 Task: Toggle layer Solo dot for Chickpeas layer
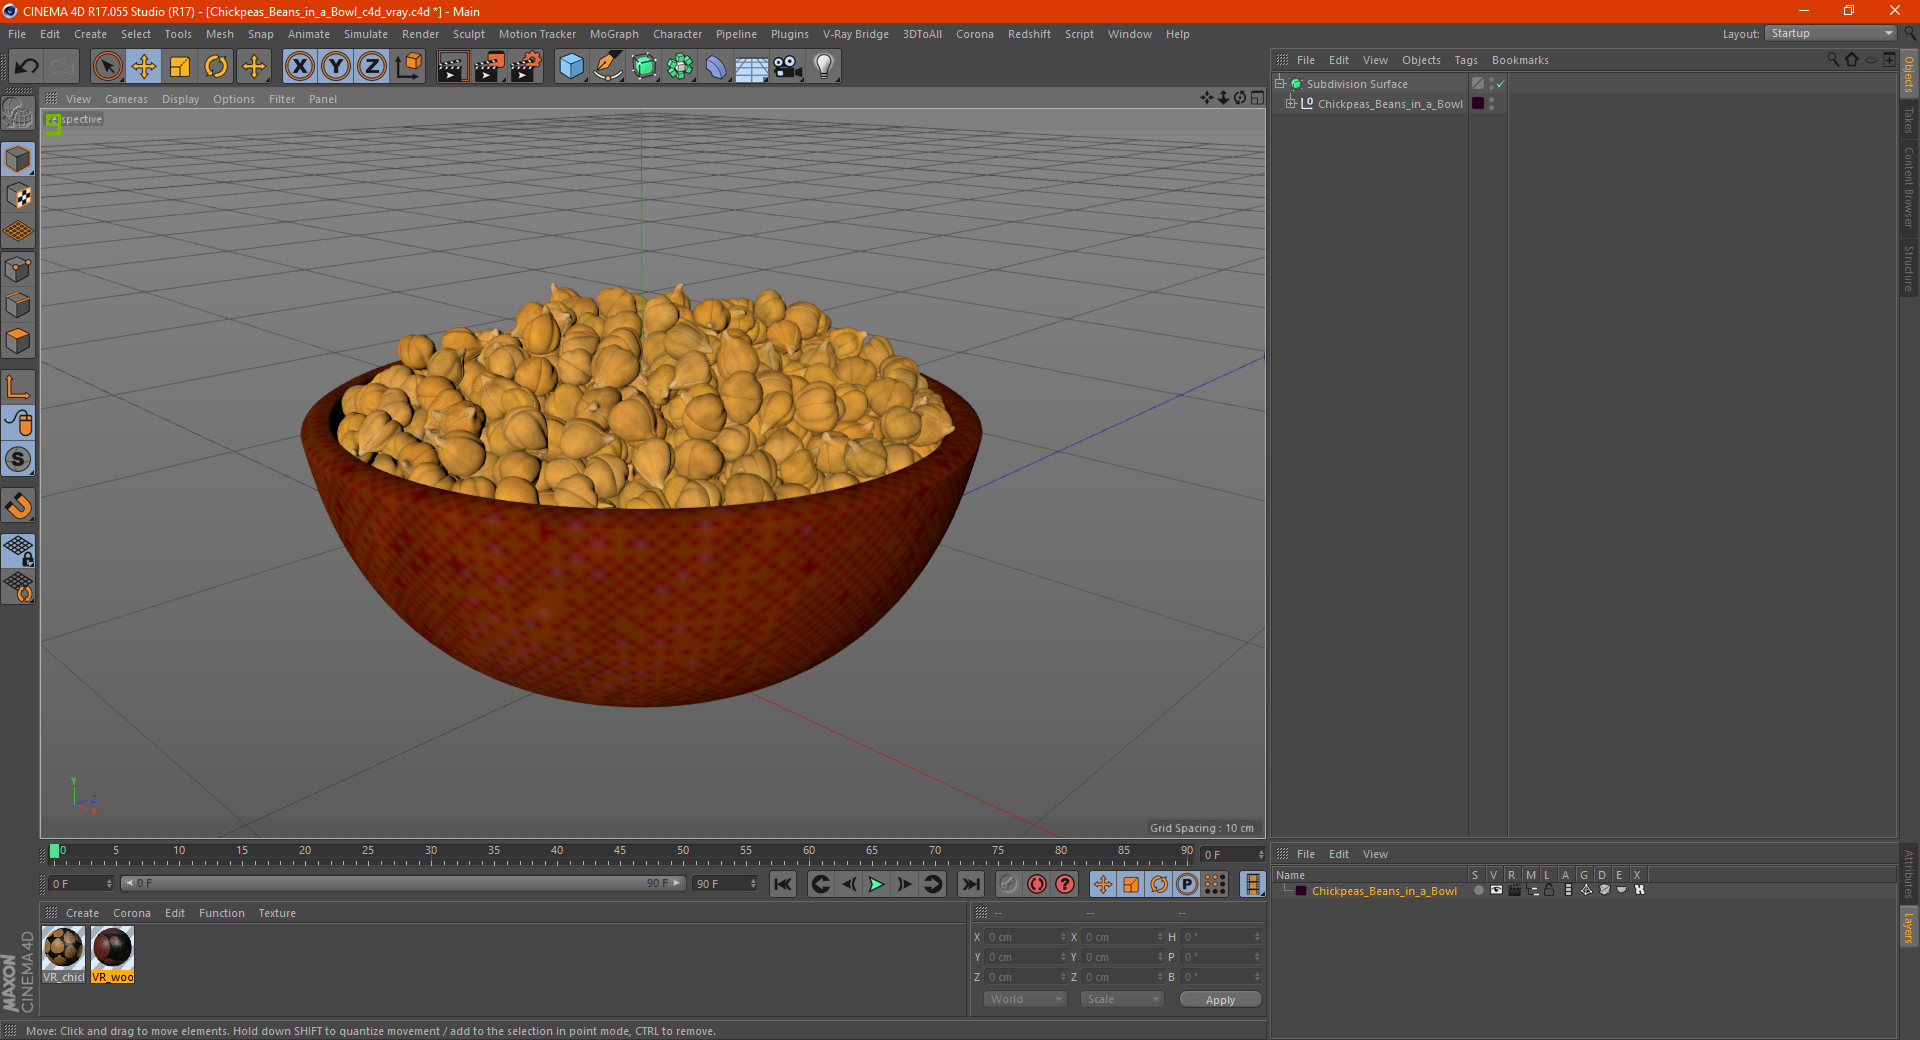pos(1478,890)
